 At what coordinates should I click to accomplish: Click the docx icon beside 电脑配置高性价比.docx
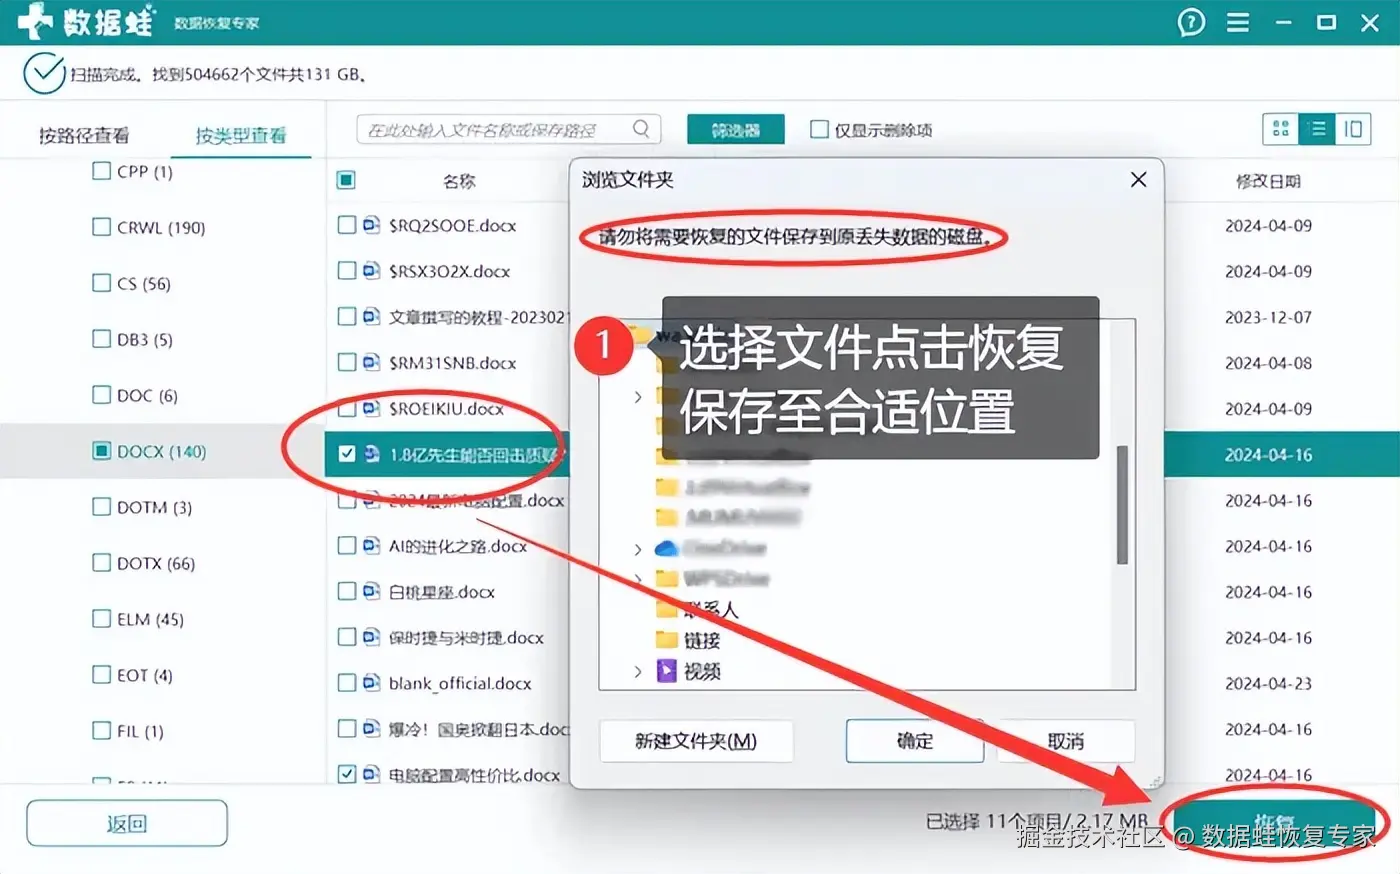coord(371,775)
